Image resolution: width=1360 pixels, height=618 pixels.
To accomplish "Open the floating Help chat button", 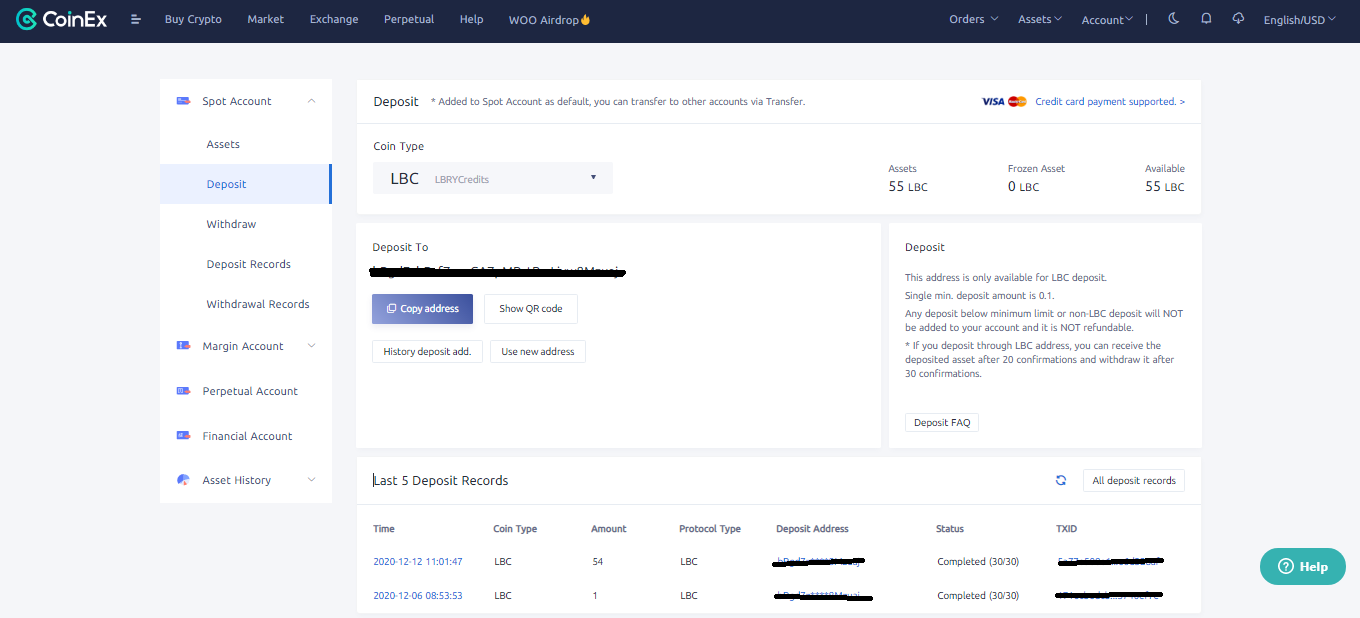I will [x=1303, y=567].
